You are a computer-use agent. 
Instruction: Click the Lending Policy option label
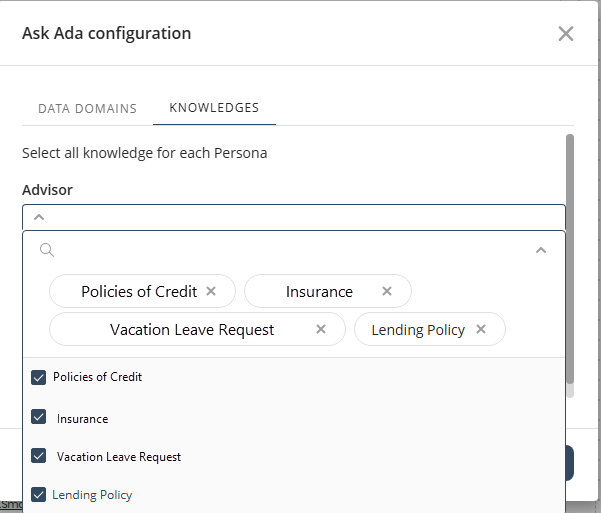click(92, 495)
